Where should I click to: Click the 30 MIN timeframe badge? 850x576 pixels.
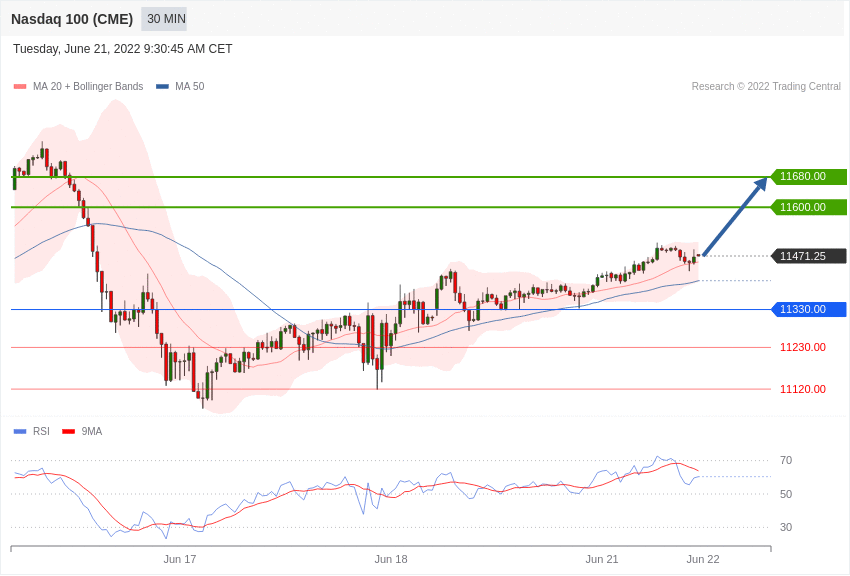click(x=164, y=19)
